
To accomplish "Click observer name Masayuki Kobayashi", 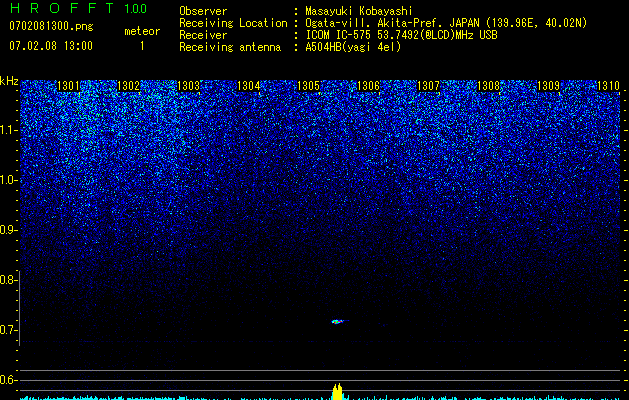I will [359, 11].
